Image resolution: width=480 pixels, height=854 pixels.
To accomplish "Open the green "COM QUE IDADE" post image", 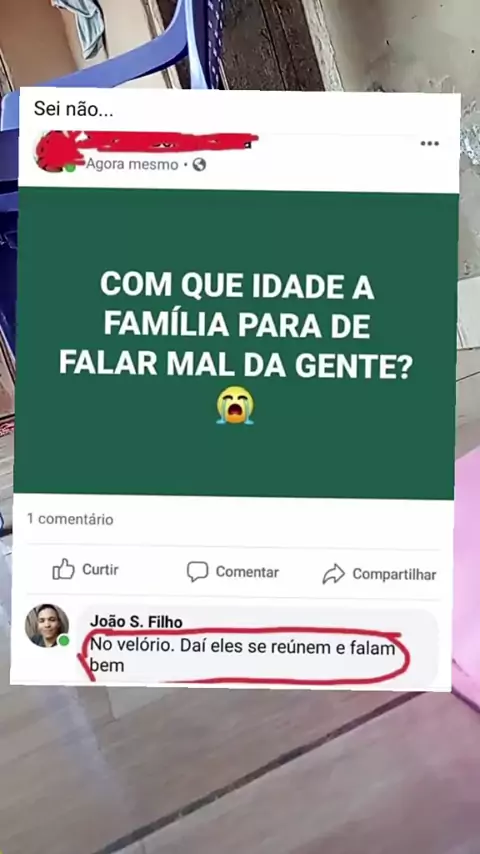I will coord(234,343).
